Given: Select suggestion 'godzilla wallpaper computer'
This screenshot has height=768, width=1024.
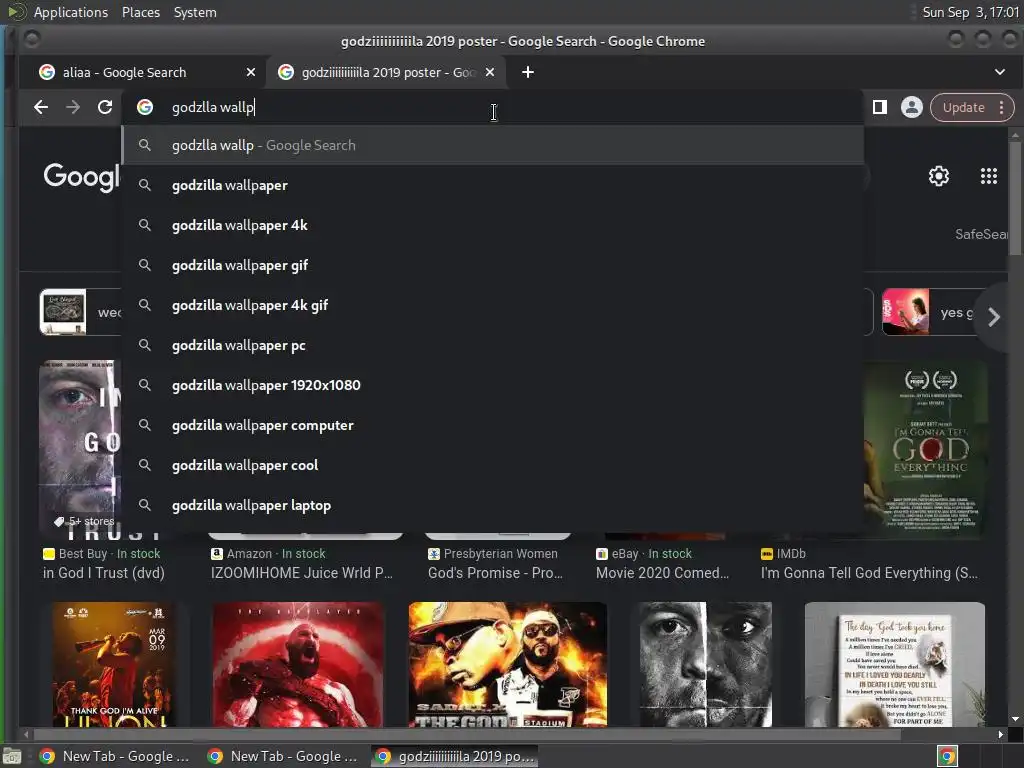Looking at the screenshot, I should click(493, 425).
